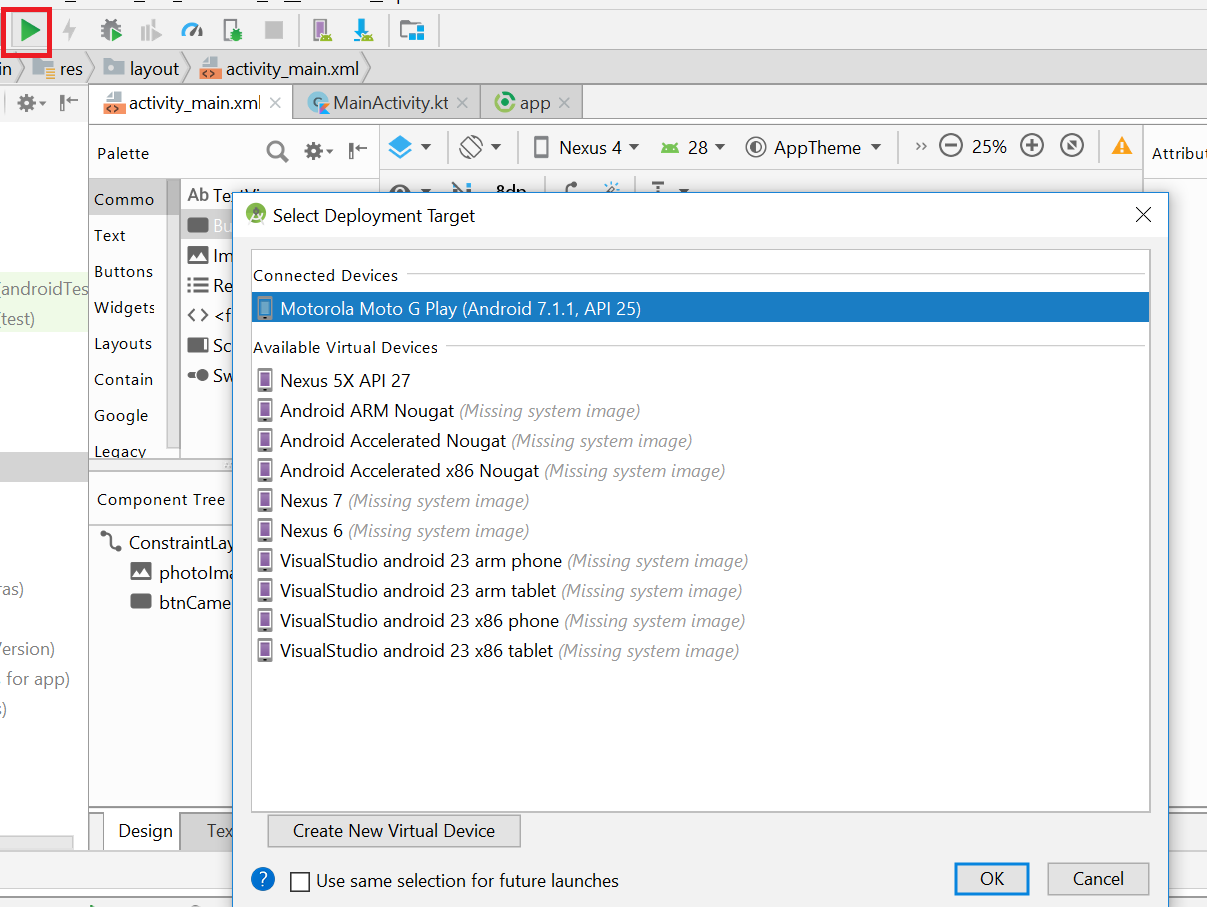Select Widgets palette category
This screenshot has width=1207, height=907.
(125, 307)
